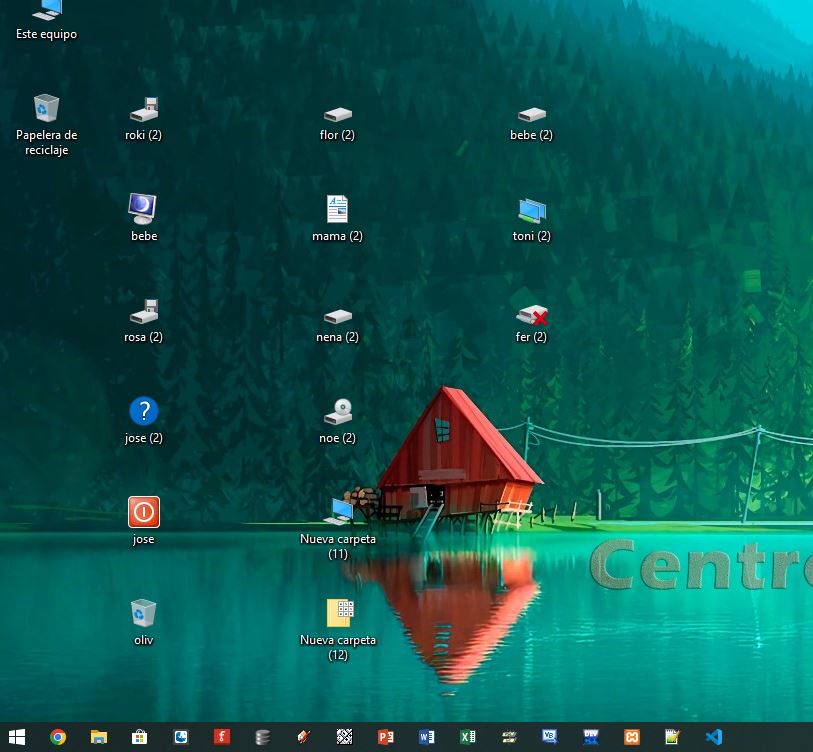Select the noe (2) disc drive icon
The height and width of the screenshot is (752, 813).
pos(338,411)
